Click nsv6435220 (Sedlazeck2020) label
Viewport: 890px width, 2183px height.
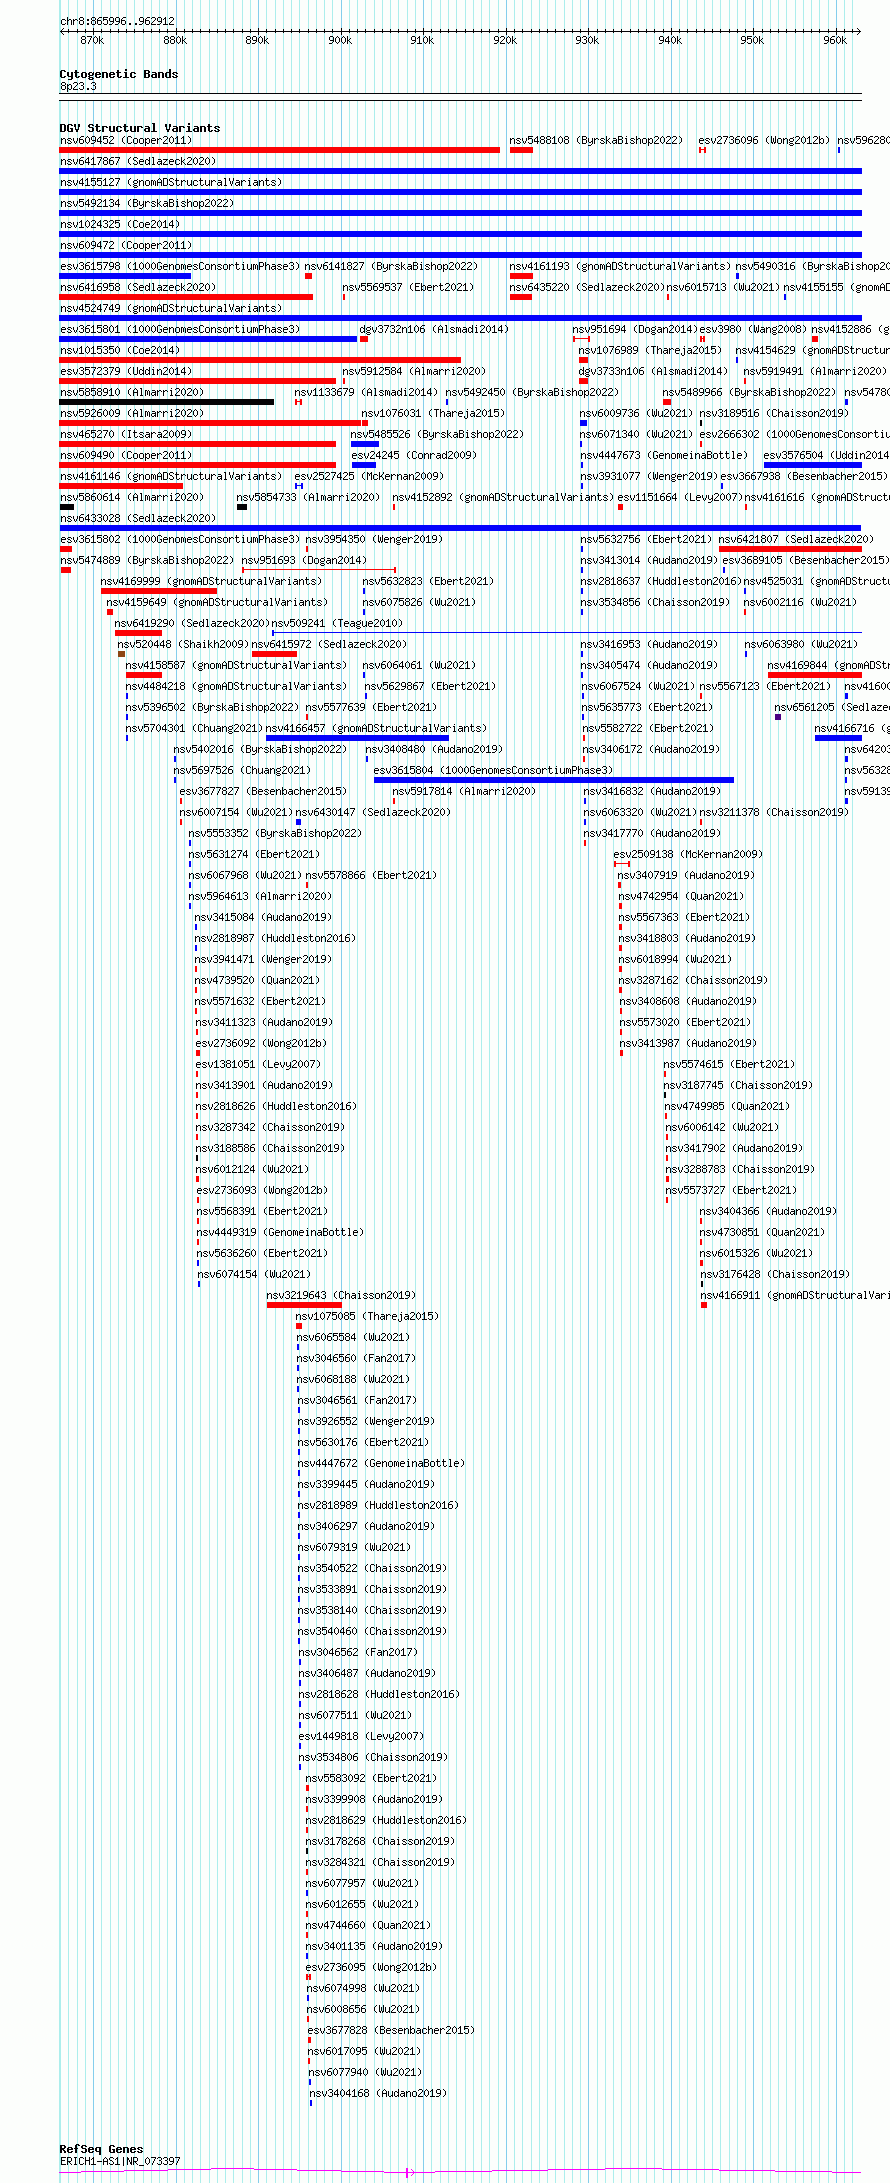coord(587,287)
